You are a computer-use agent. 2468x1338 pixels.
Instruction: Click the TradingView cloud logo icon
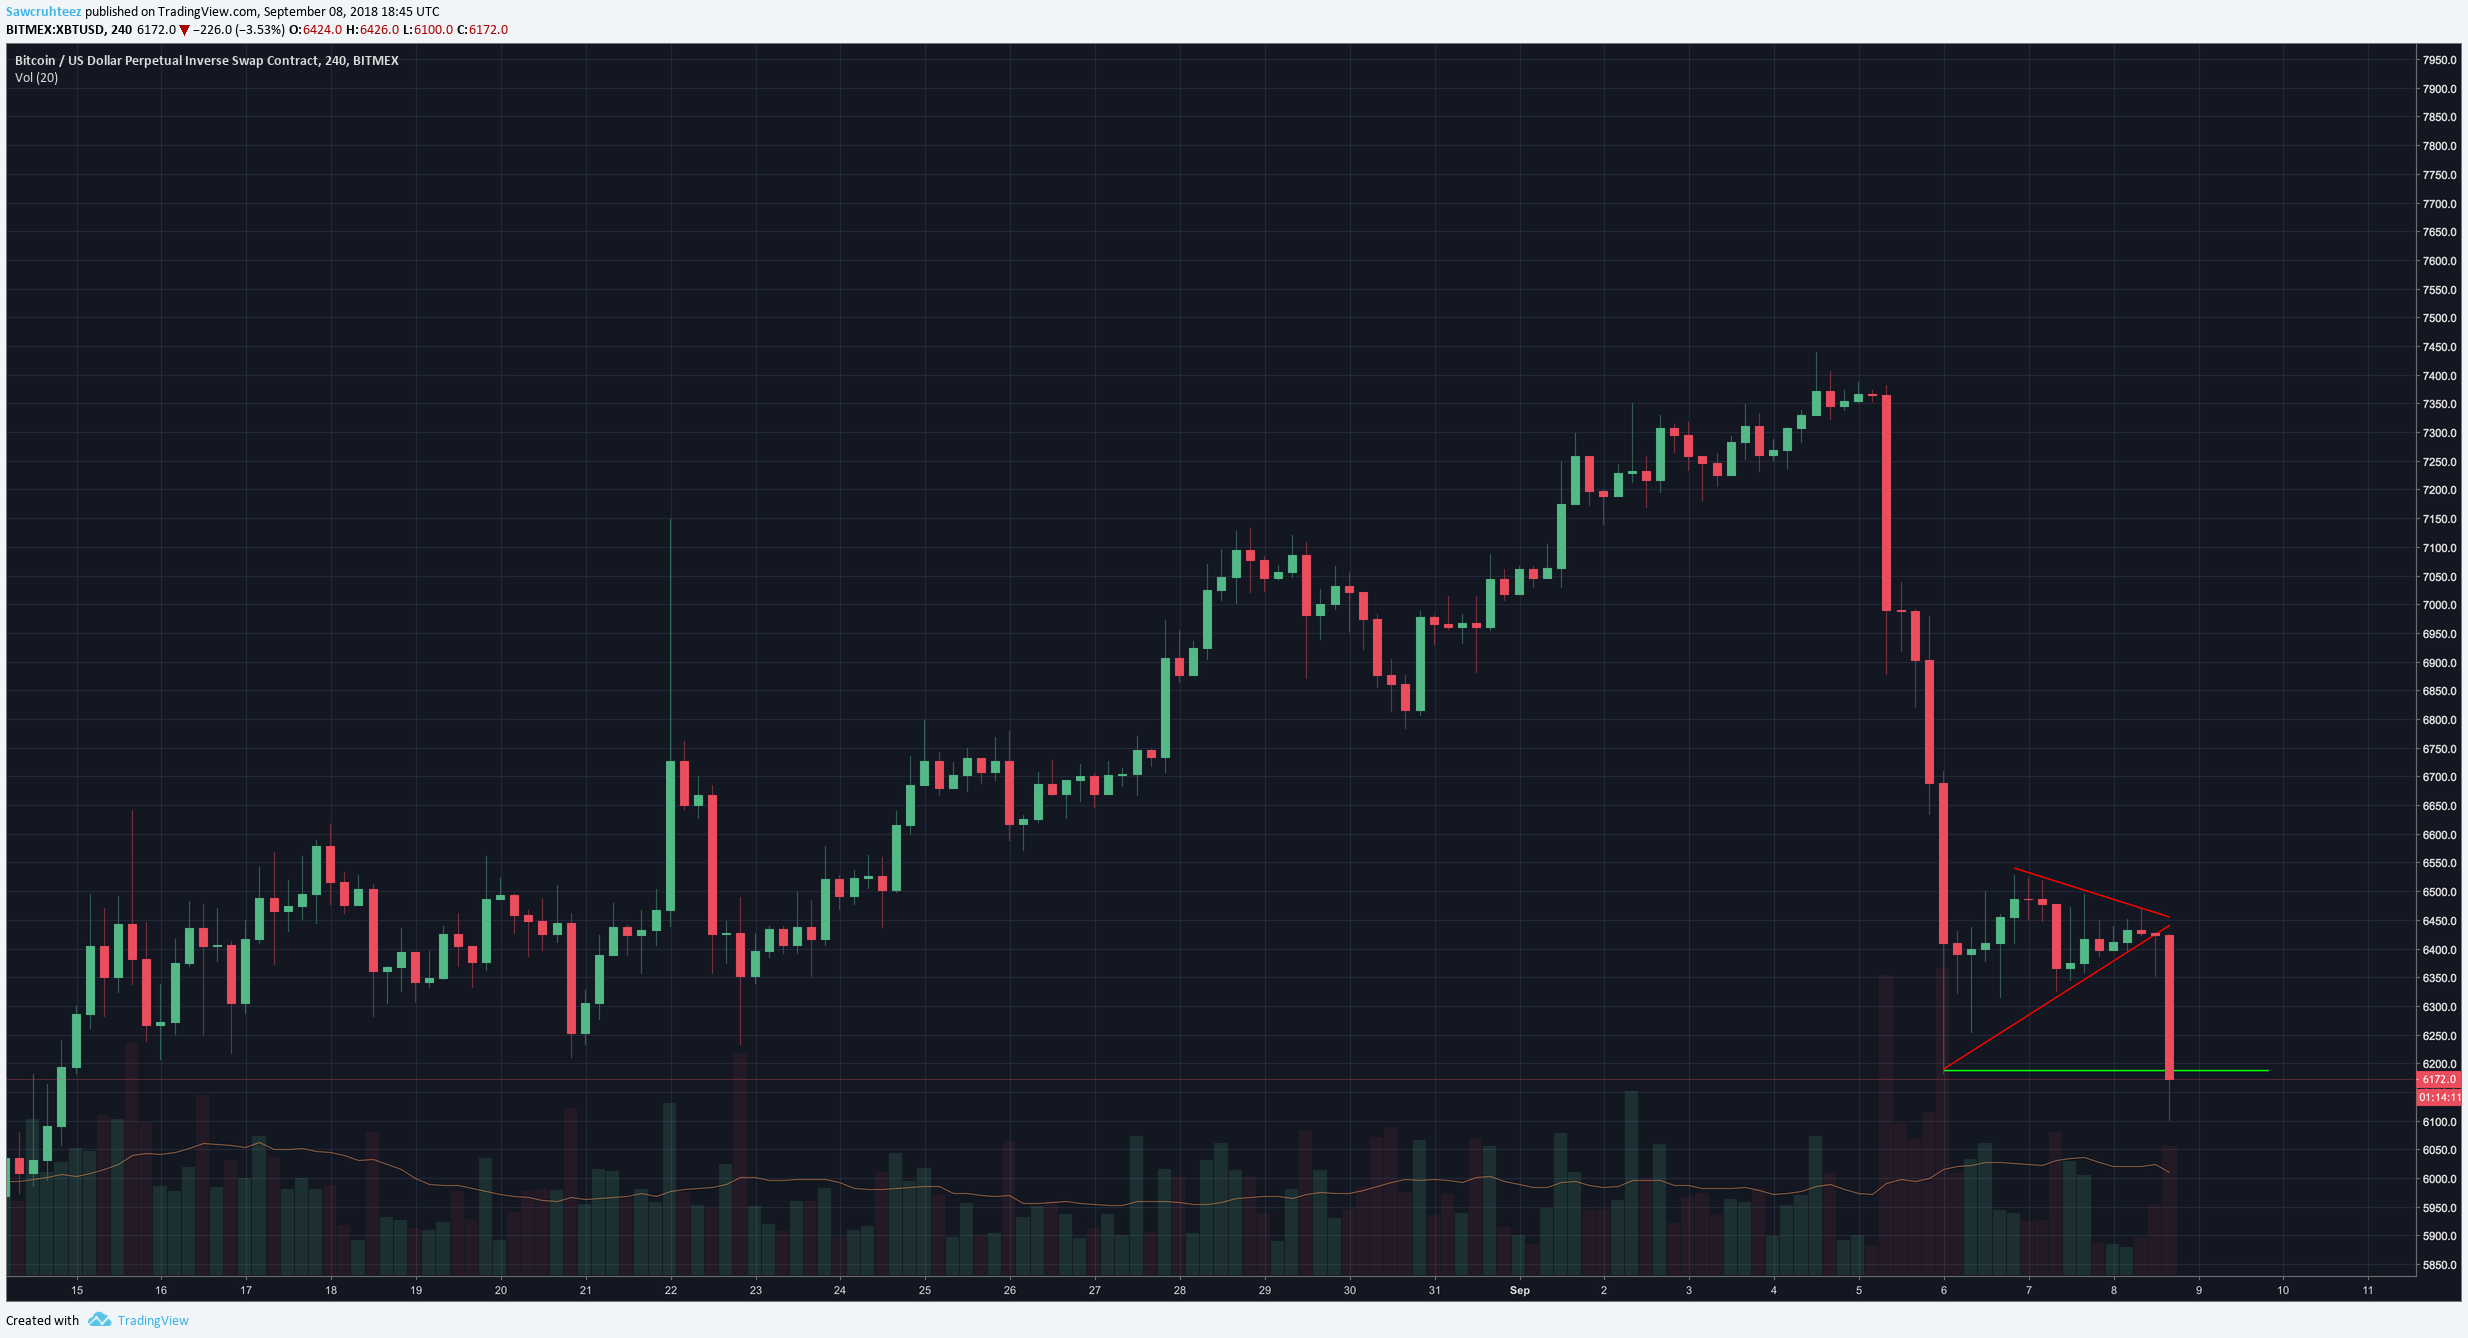coord(99,1320)
